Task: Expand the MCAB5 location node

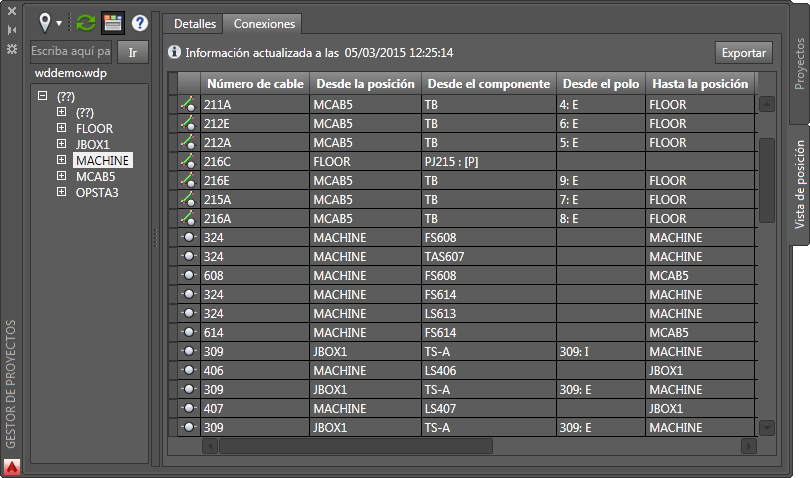Action: click(62, 176)
